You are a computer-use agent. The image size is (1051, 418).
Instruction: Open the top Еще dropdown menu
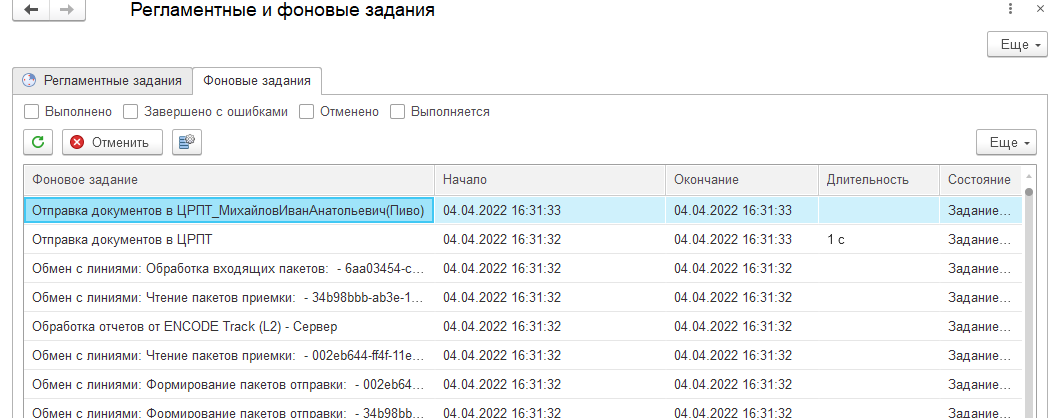click(1016, 45)
